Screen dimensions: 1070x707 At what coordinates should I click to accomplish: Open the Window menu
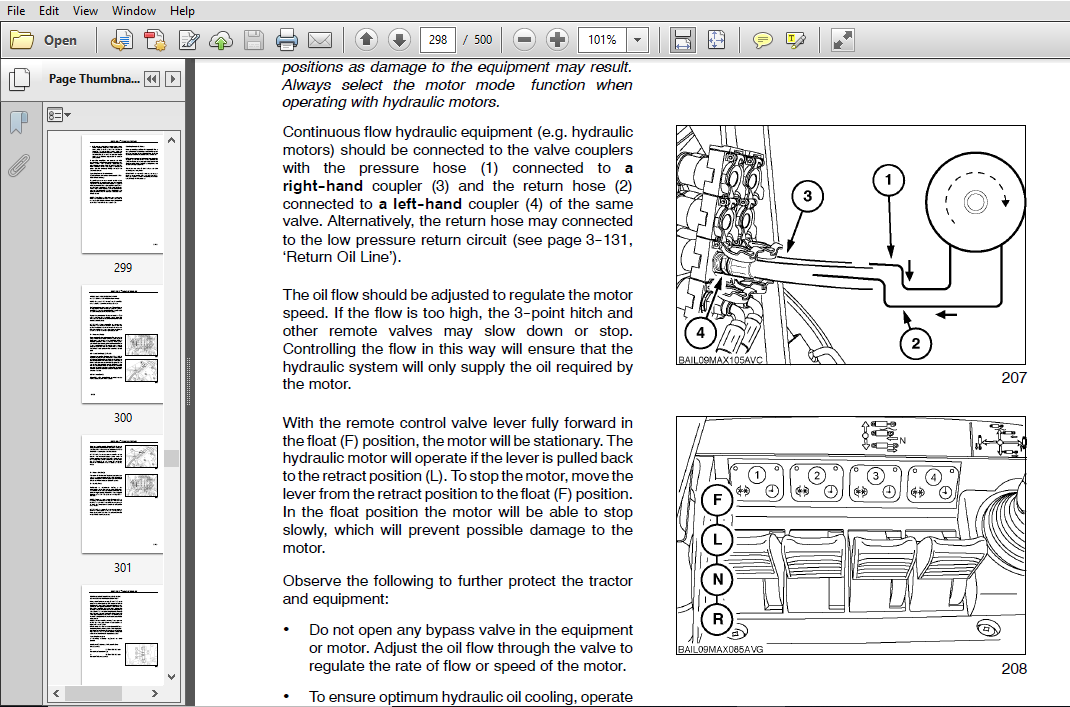(134, 10)
